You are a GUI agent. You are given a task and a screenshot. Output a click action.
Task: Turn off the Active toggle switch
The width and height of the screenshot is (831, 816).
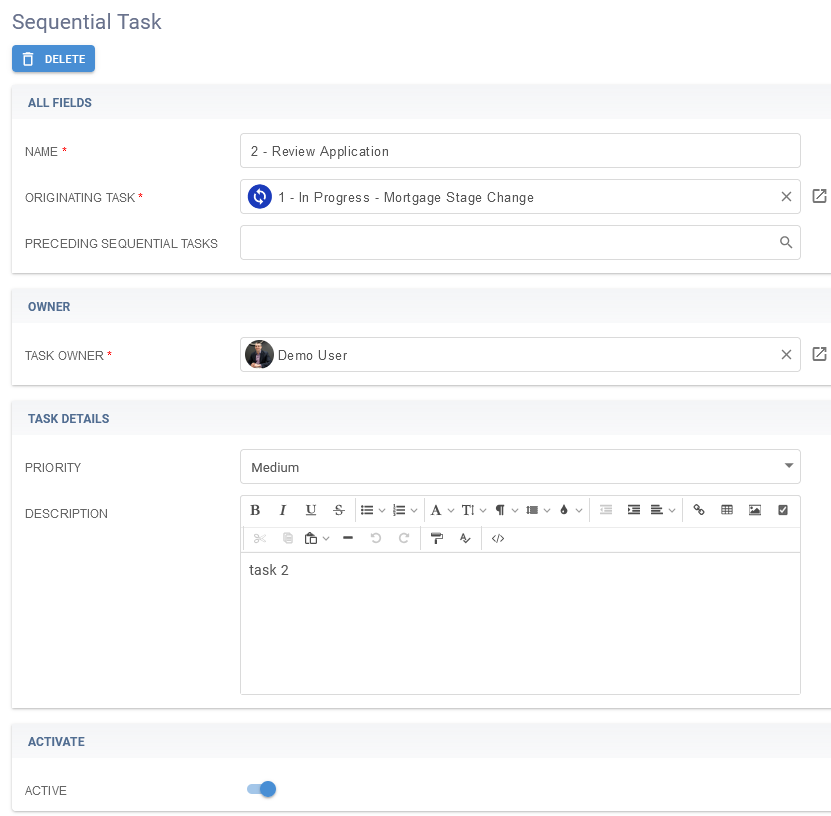[x=262, y=790]
